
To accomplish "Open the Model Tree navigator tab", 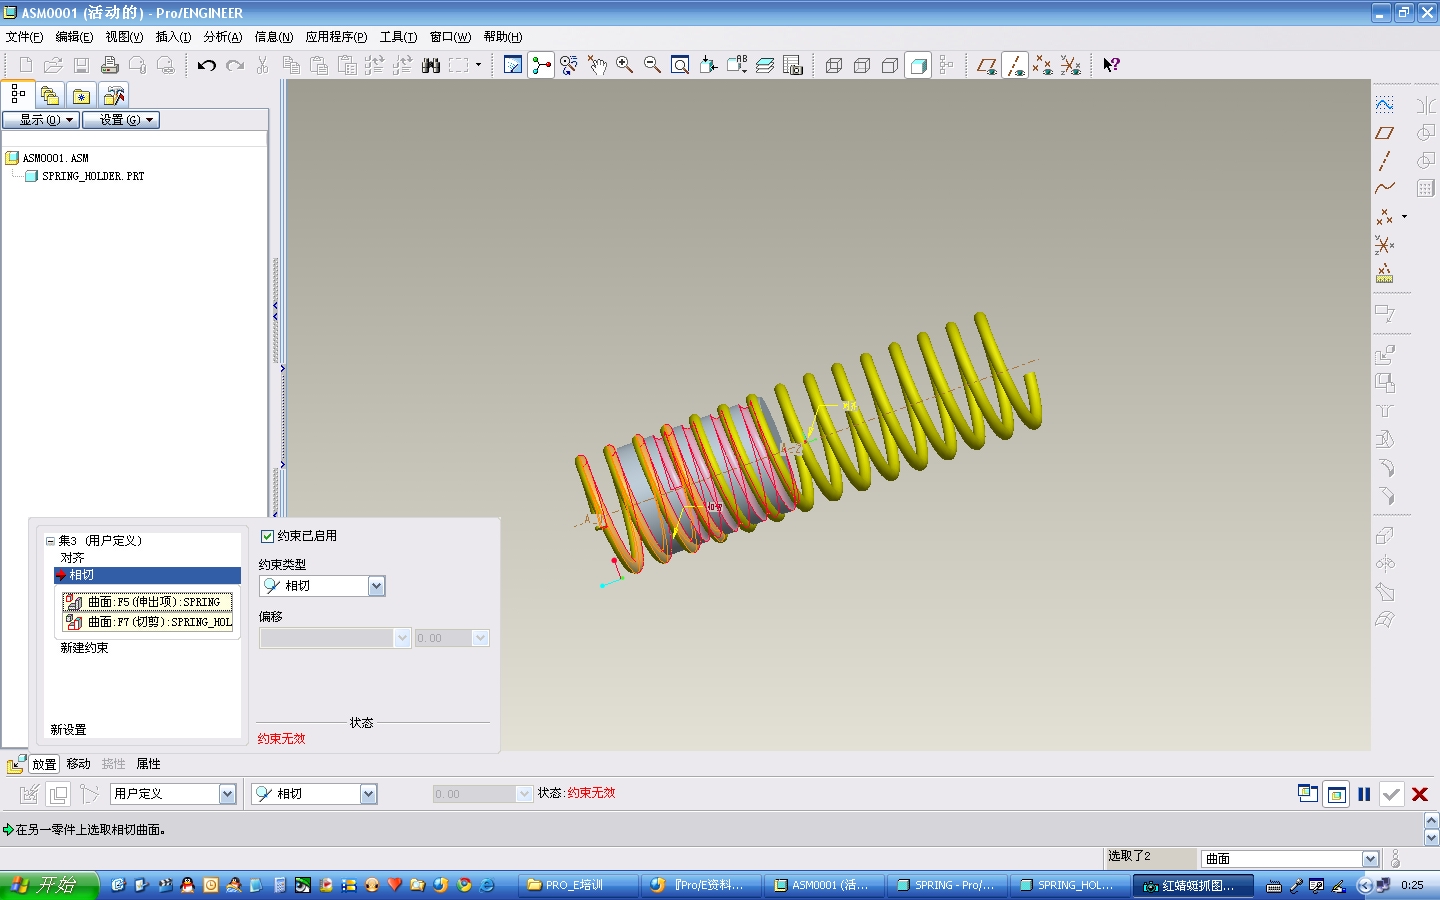I will (18, 95).
